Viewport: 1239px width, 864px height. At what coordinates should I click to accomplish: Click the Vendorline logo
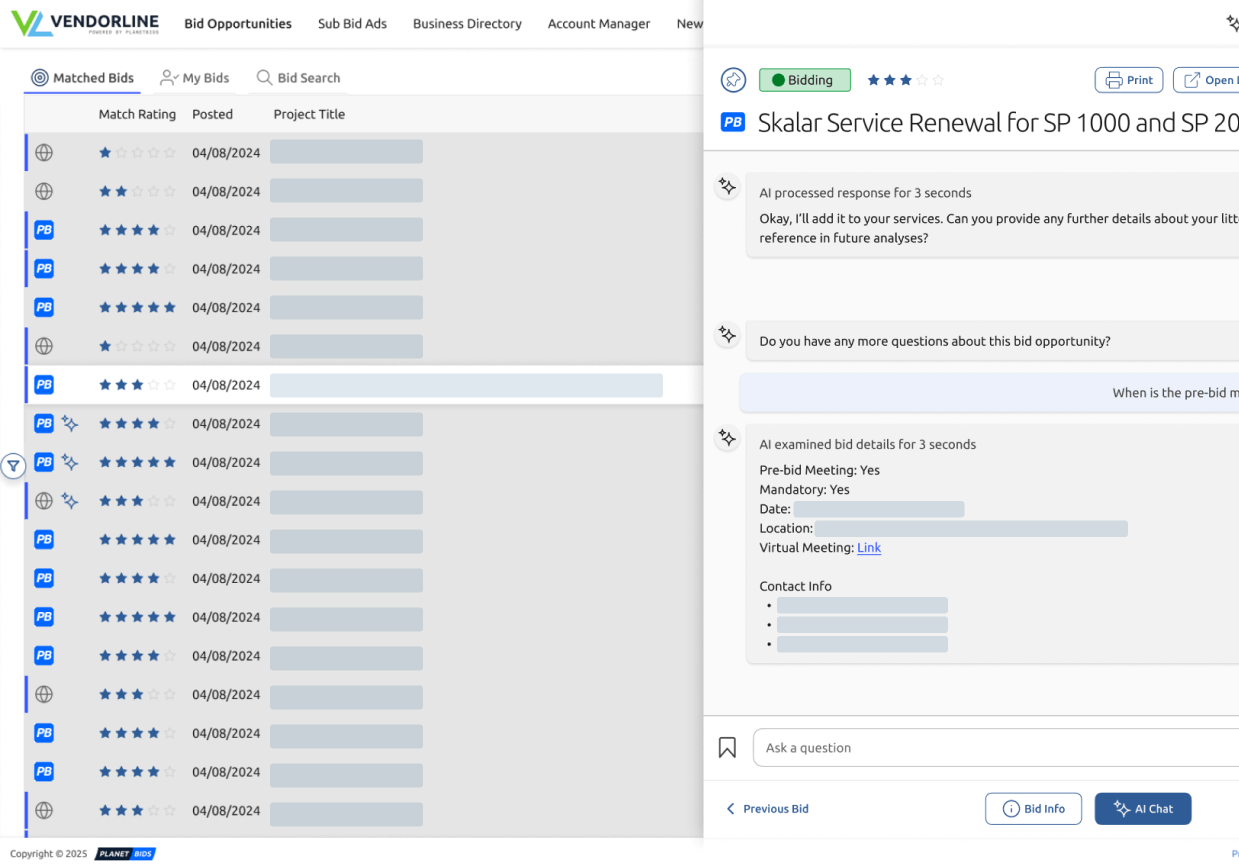click(86, 23)
